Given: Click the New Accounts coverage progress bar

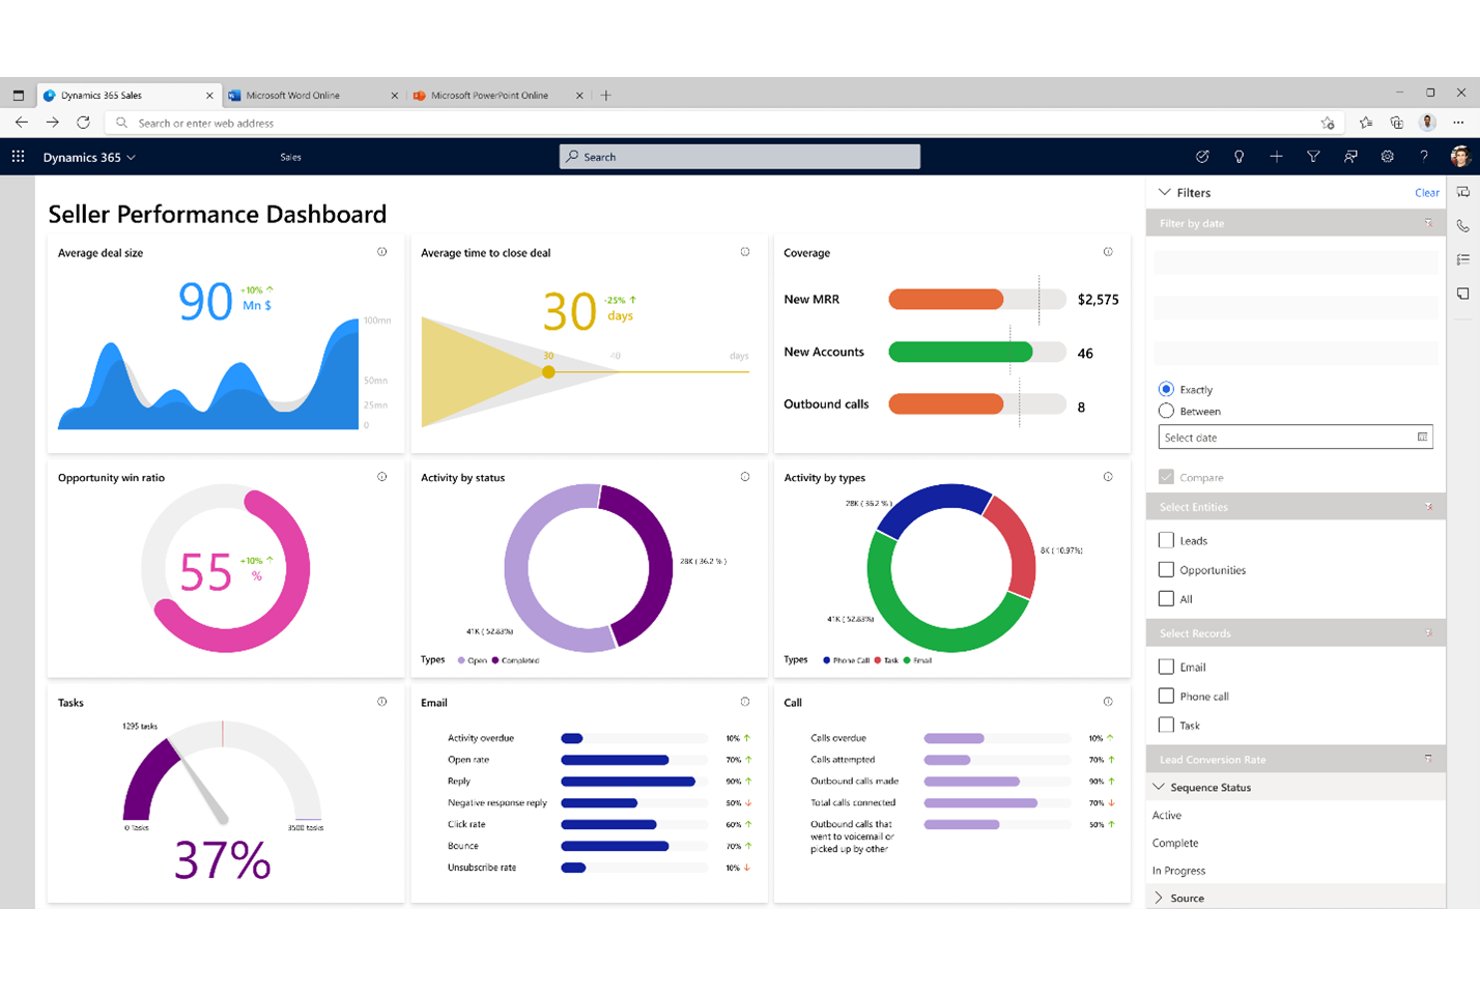Looking at the screenshot, I should (977, 352).
